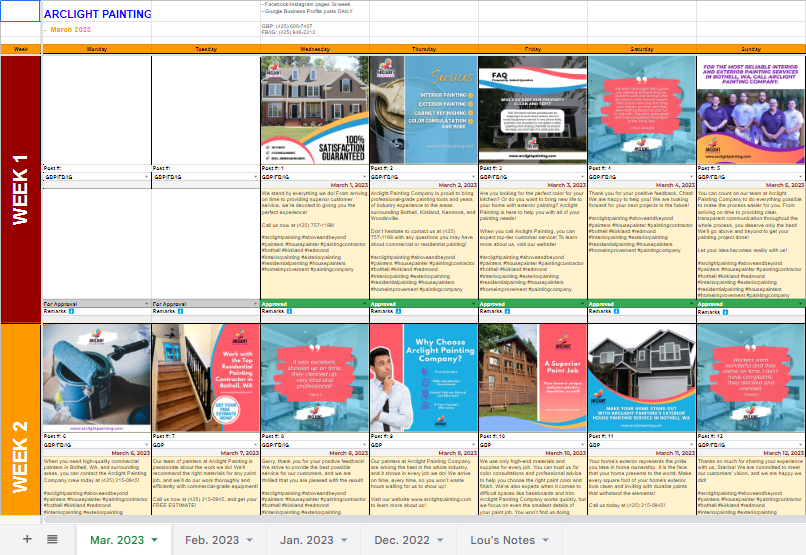Image resolution: width=806 pixels, height=555 pixels.
Task: Click the Post #: 3 cell
Action: [x=533, y=168]
